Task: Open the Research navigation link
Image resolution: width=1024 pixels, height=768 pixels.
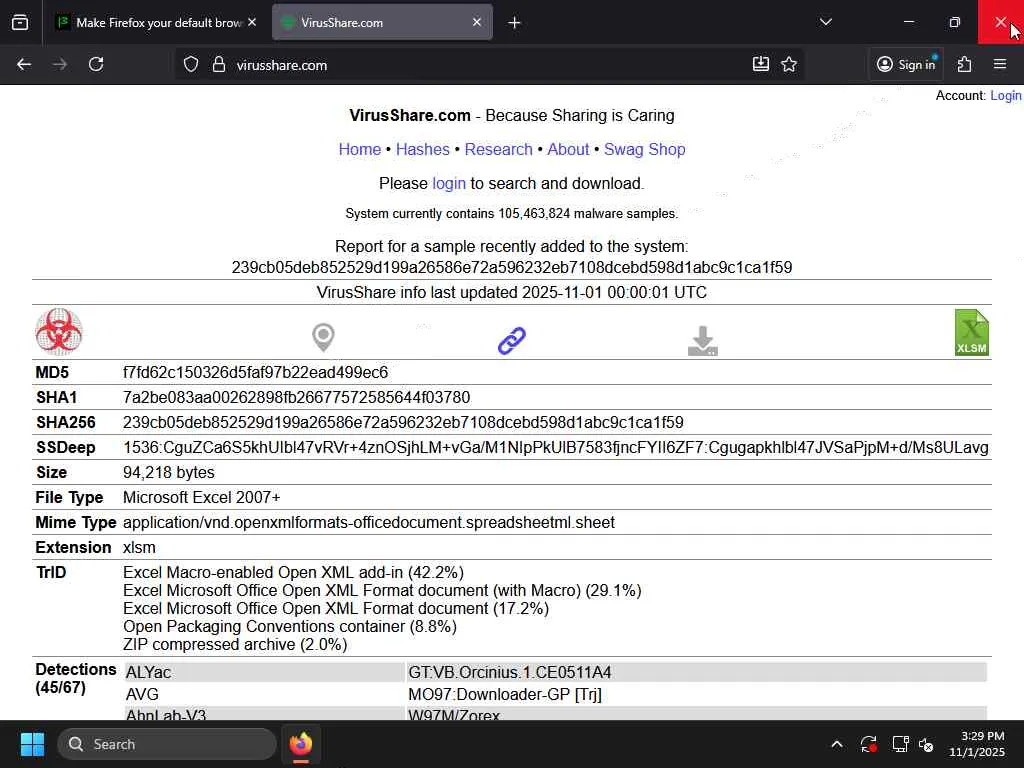Action: pos(498,150)
